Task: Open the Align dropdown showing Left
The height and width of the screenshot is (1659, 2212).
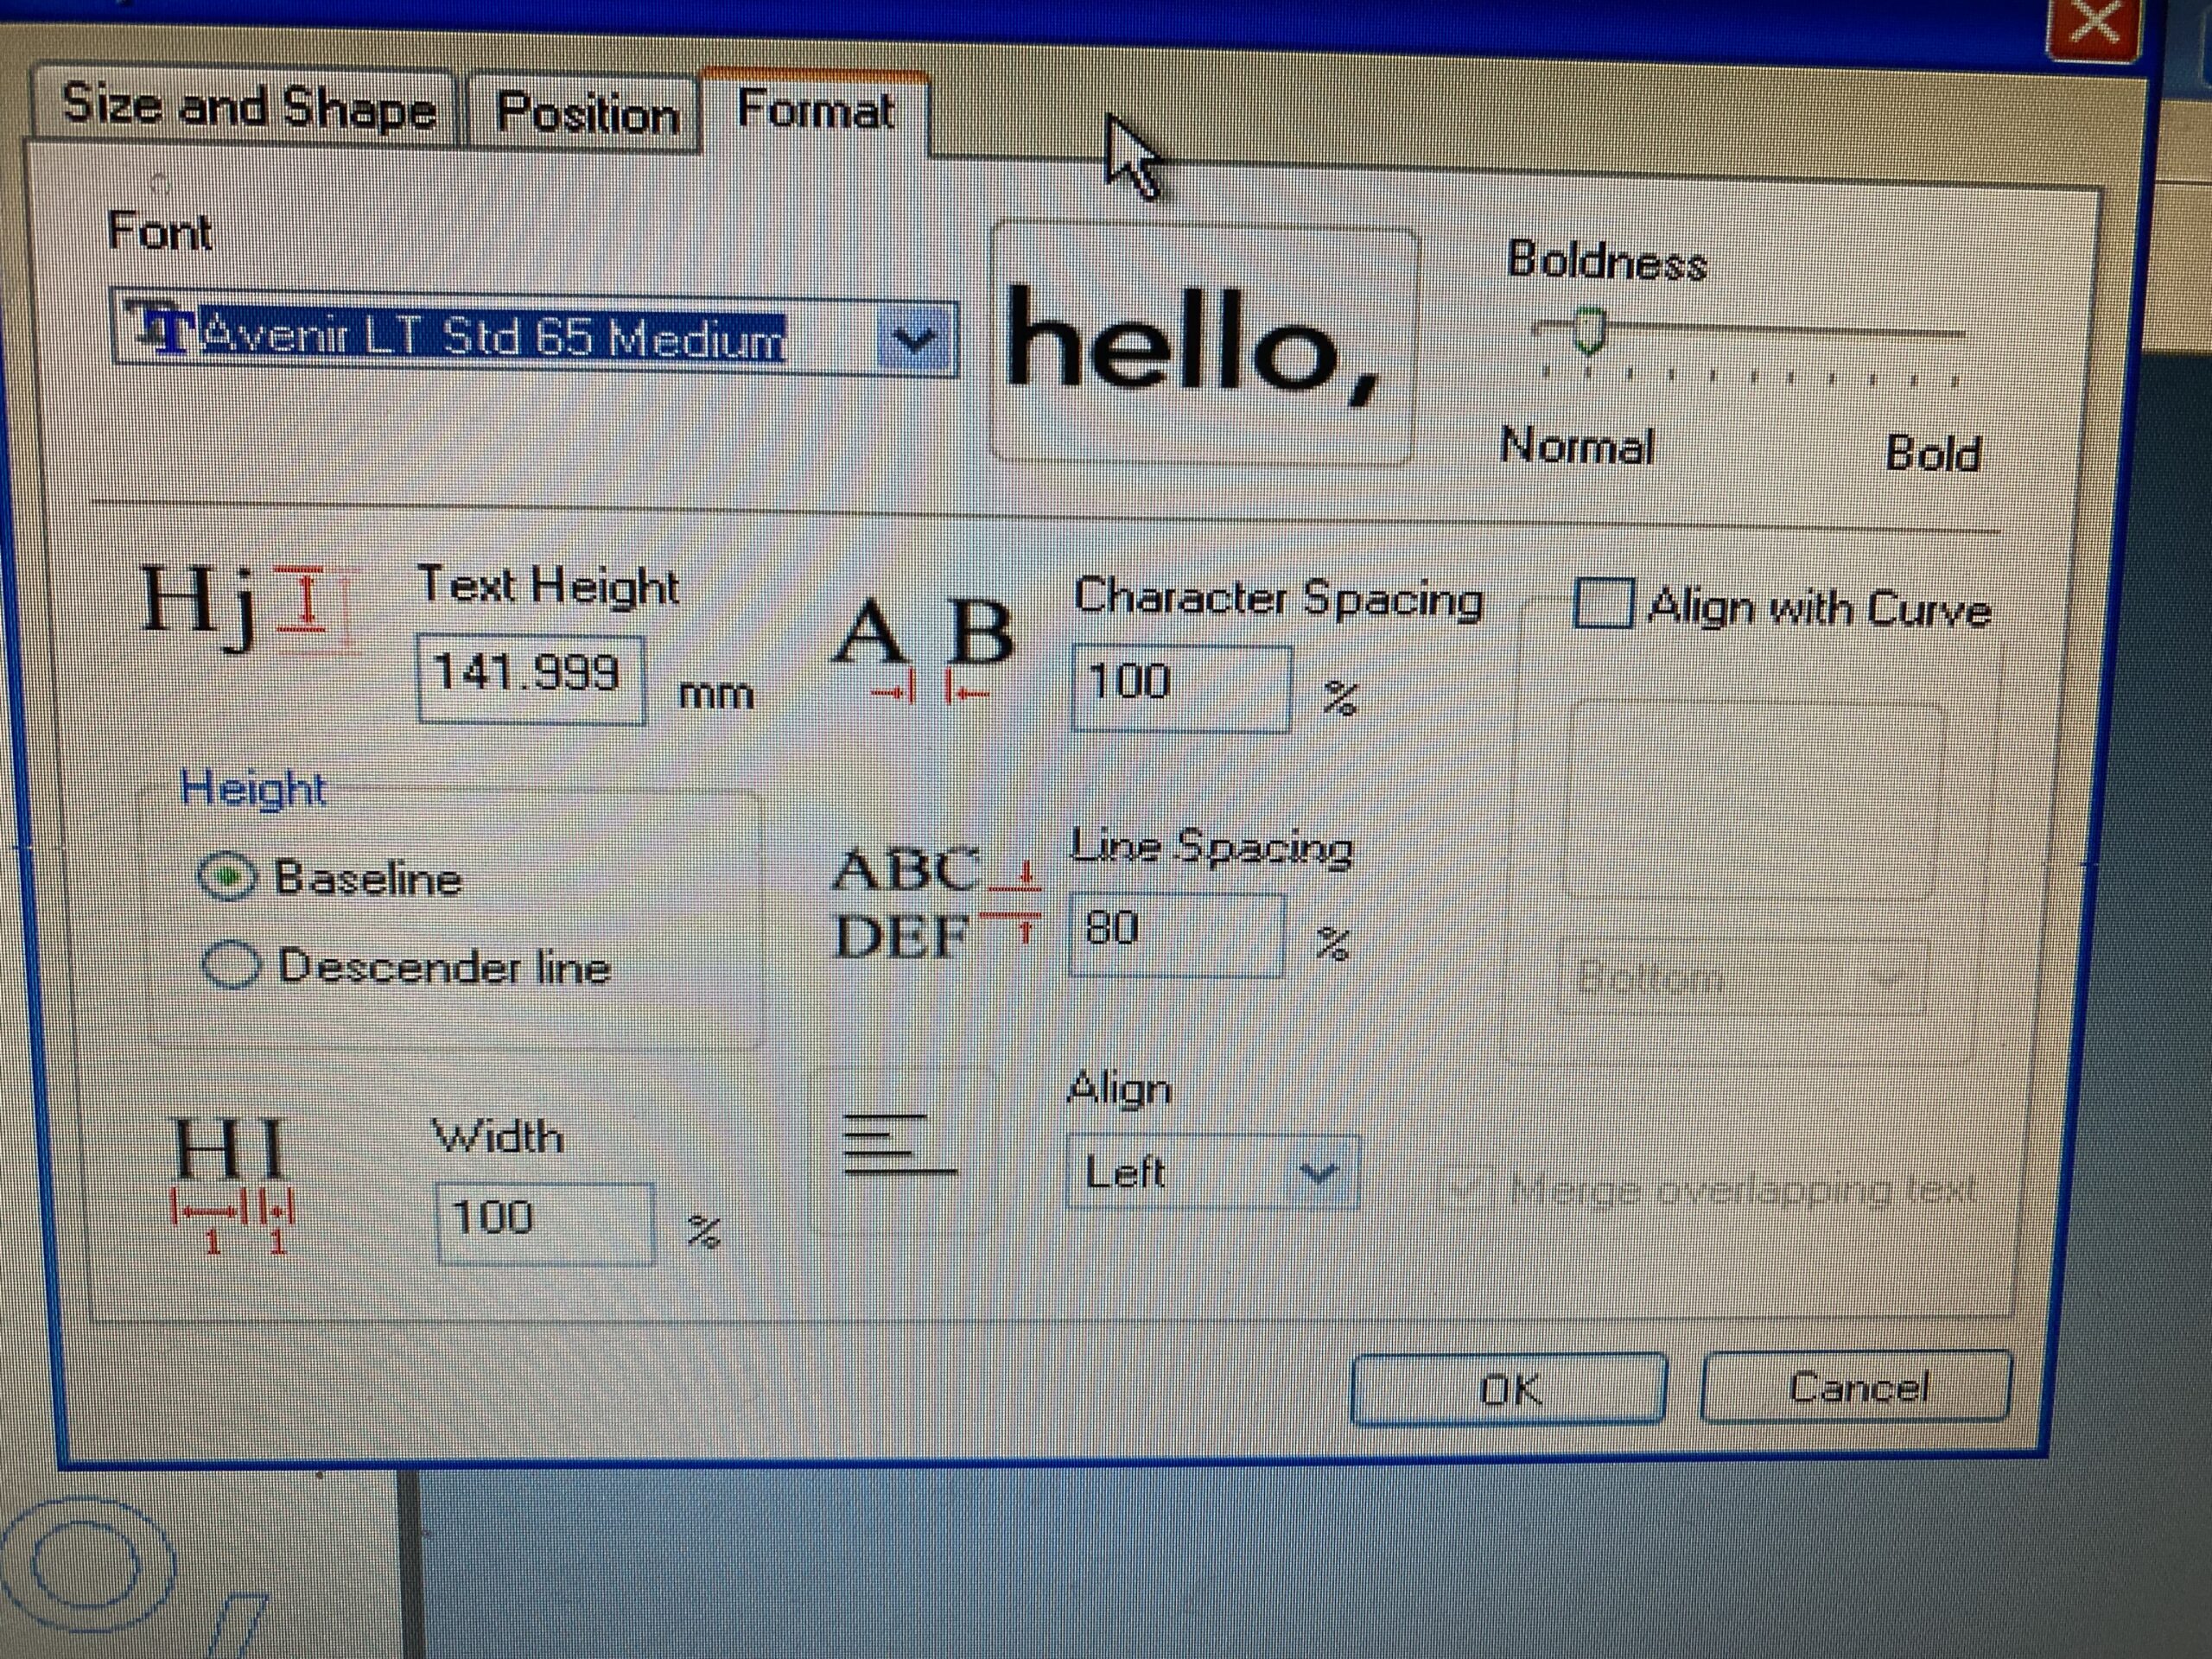Action: [x=1213, y=1171]
